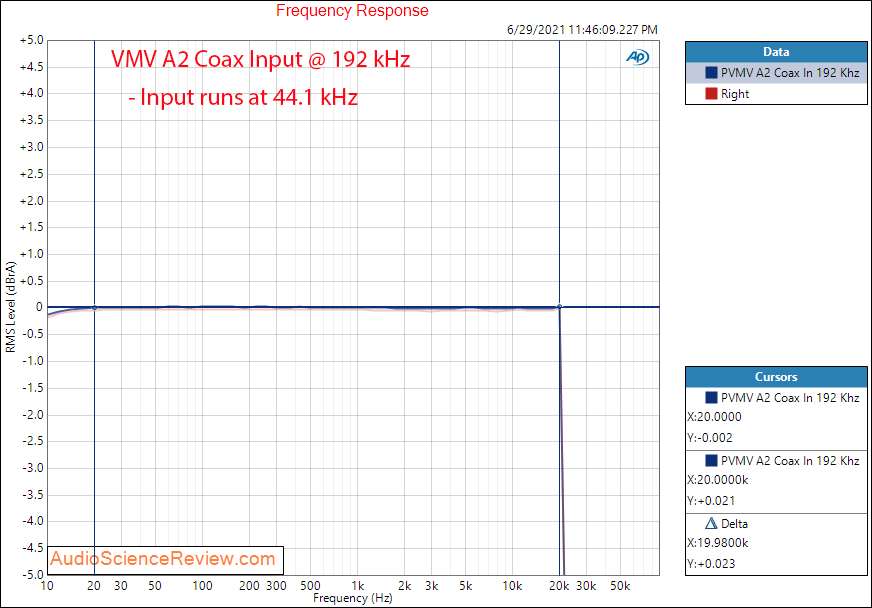Click the 20 kHz cursor marker on trace
The image size is (872, 608).
click(x=559, y=307)
